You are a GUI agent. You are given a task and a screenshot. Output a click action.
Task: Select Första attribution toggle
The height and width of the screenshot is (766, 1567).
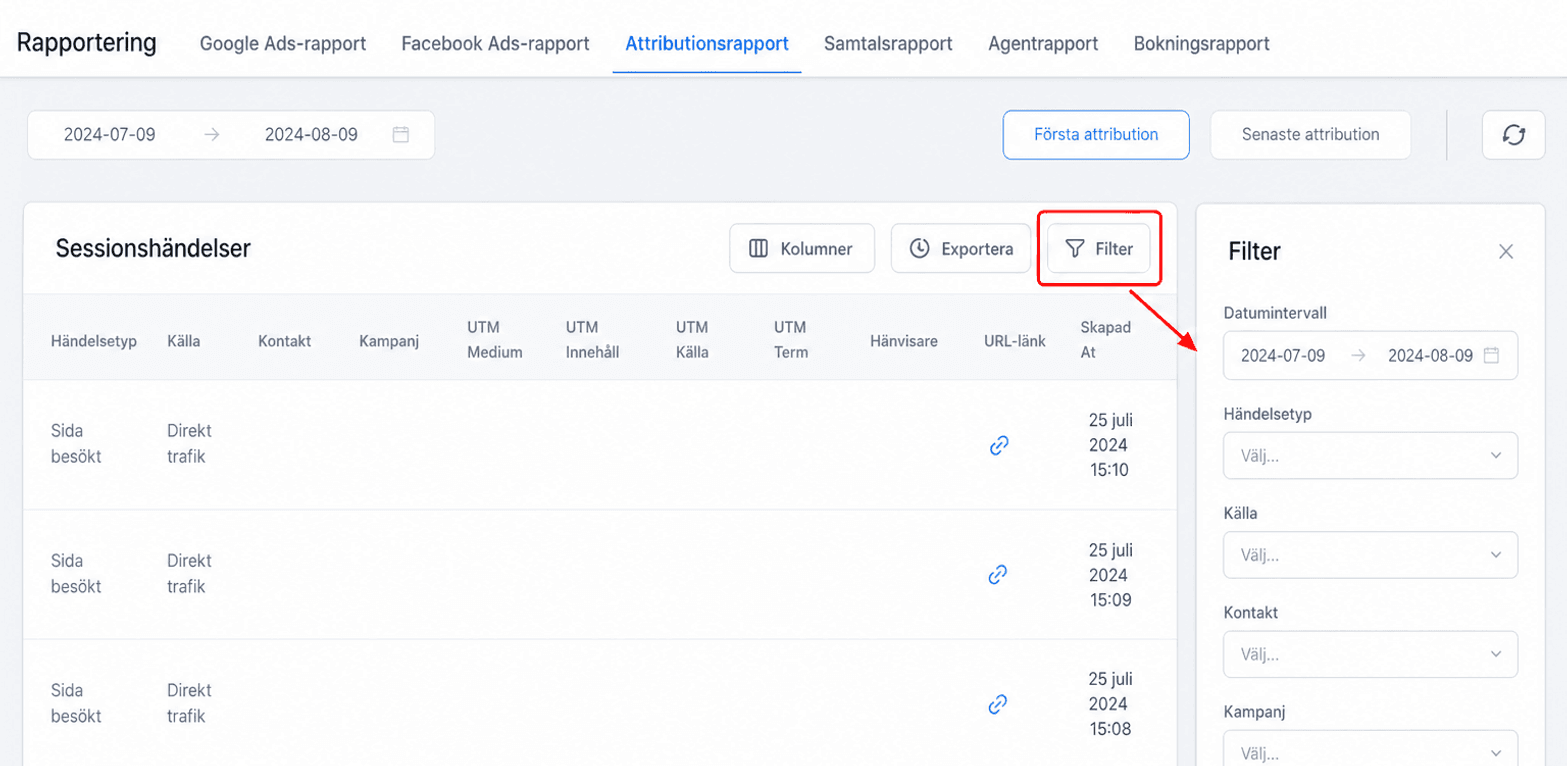click(1096, 135)
